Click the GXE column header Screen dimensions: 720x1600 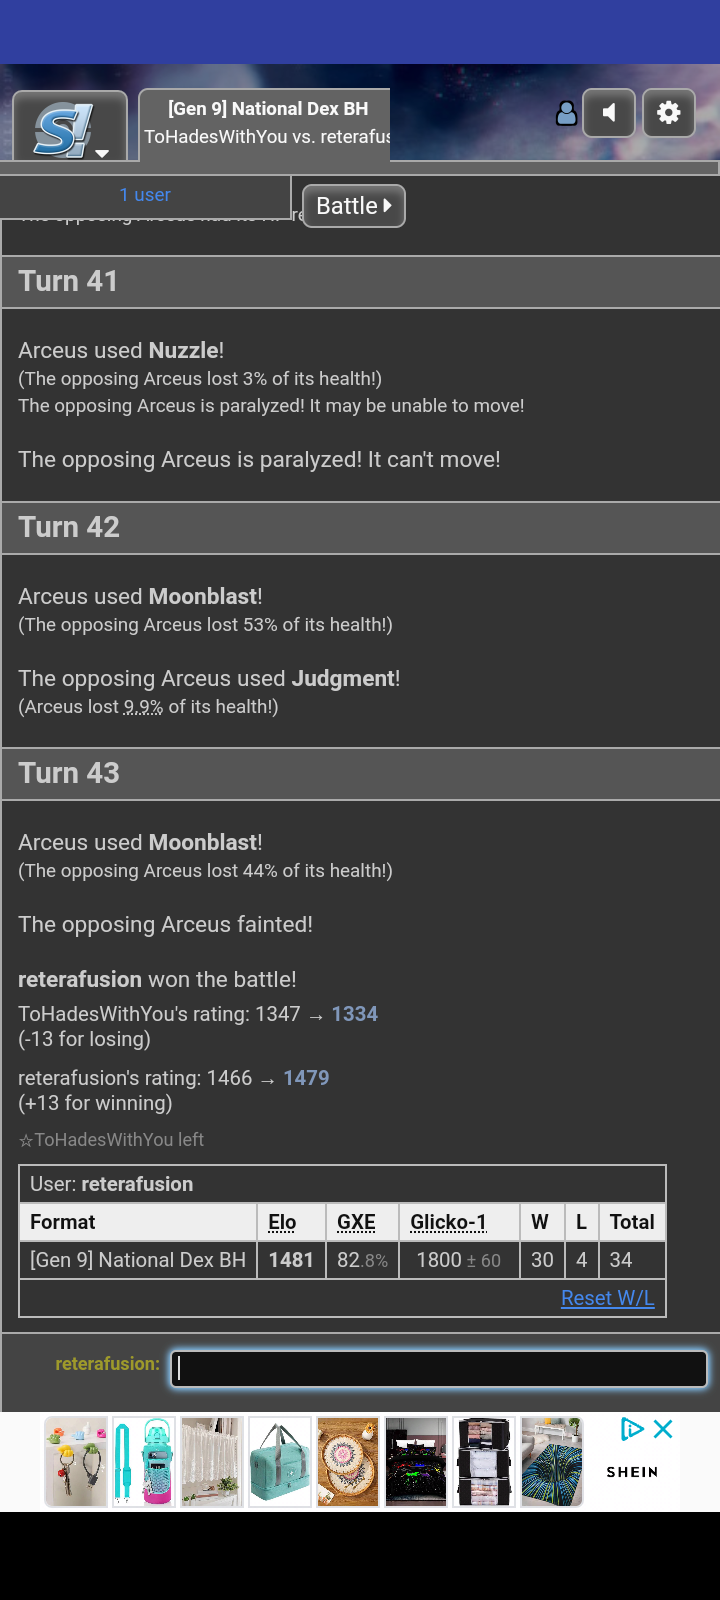point(356,1222)
